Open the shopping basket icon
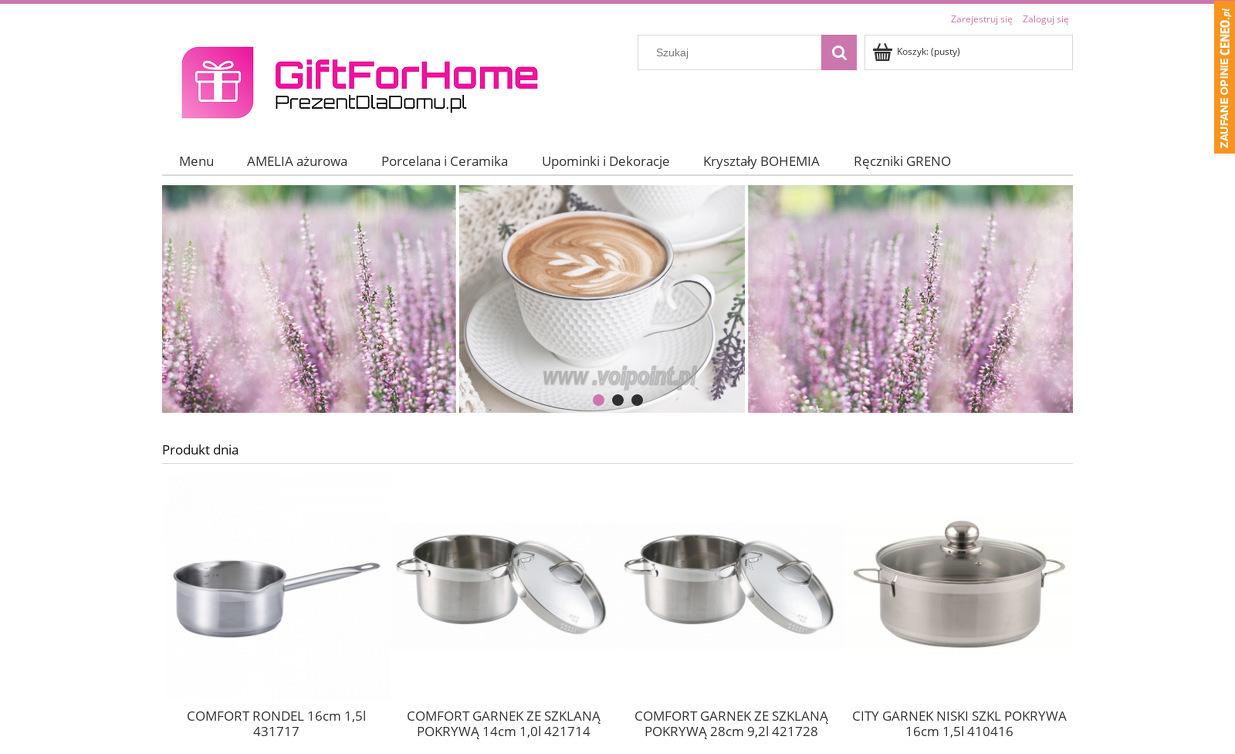This screenshot has height=754, width=1235. 882,52
